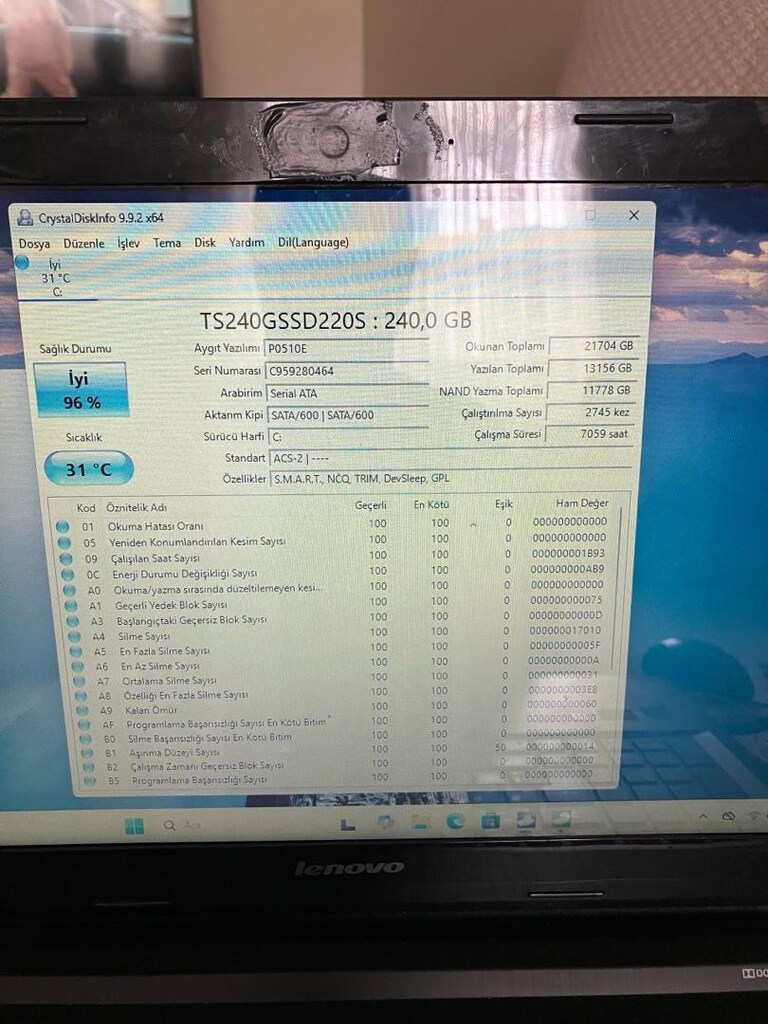This screenshot has width=768, height=1024.
Task: Open the İşlev menu
Action: point(129,243)
